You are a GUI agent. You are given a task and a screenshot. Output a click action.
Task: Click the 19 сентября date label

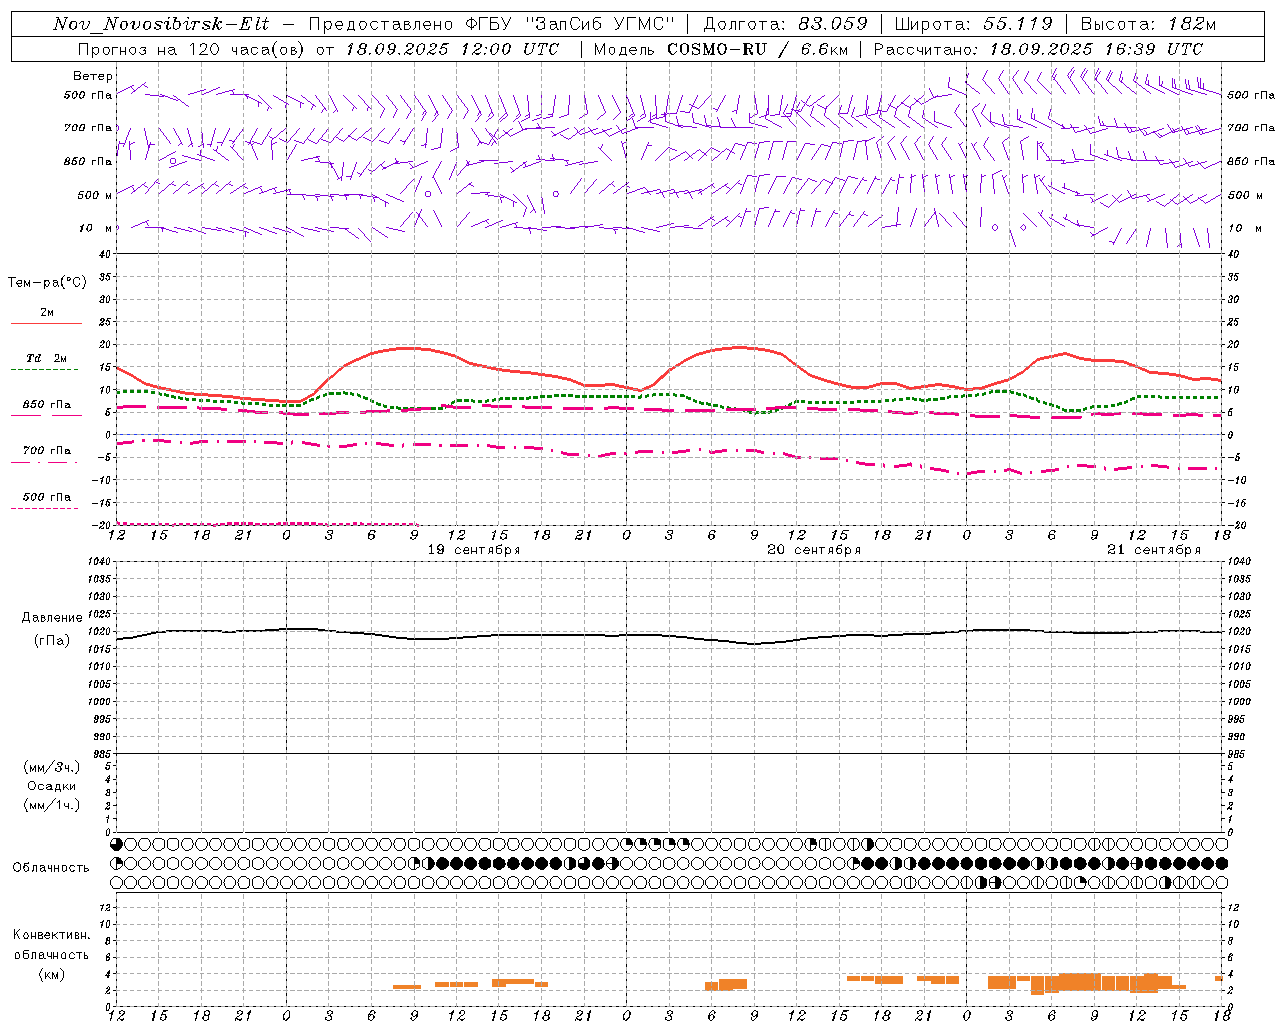click(474, 550)
